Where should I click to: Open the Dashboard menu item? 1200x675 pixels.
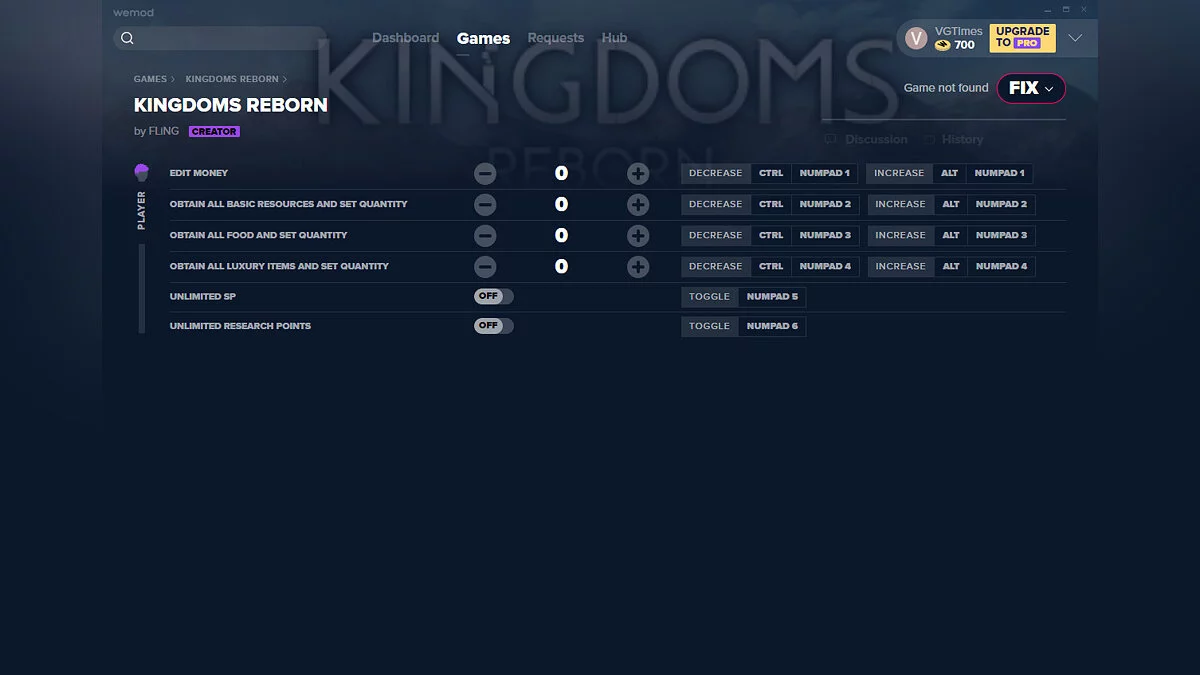tap(405, 37)
